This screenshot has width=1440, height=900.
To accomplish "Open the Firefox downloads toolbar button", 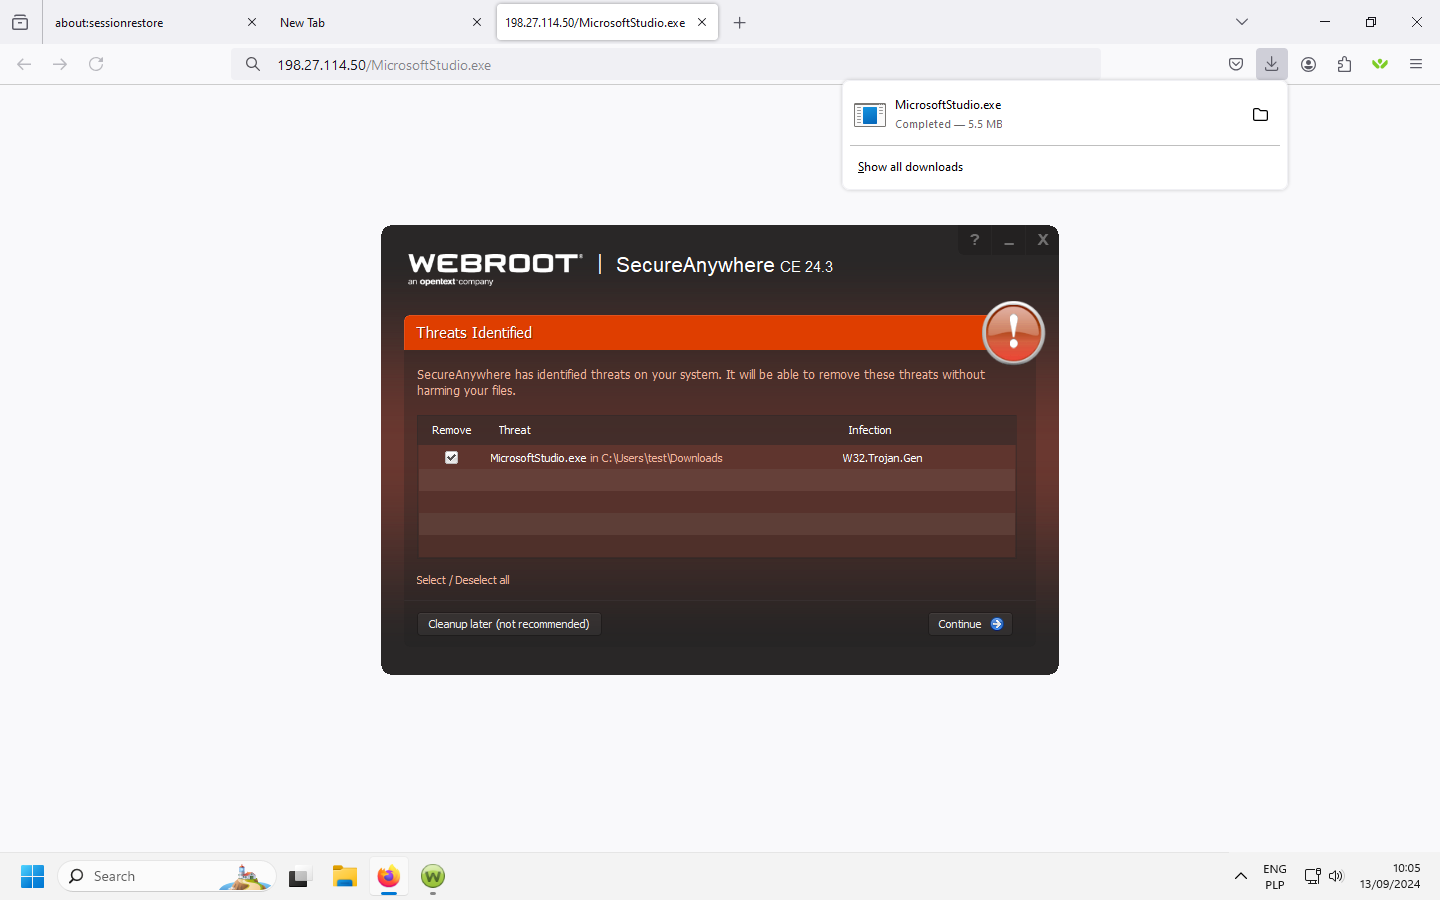I will point(1271,64).
